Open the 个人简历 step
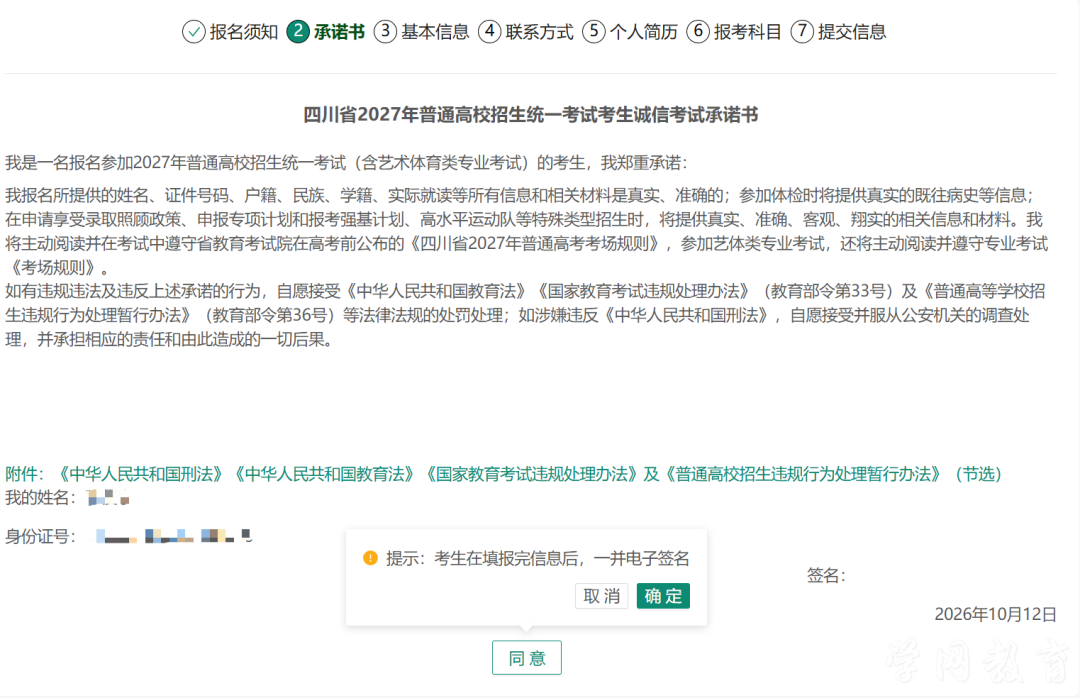 (x=643, y=32)
